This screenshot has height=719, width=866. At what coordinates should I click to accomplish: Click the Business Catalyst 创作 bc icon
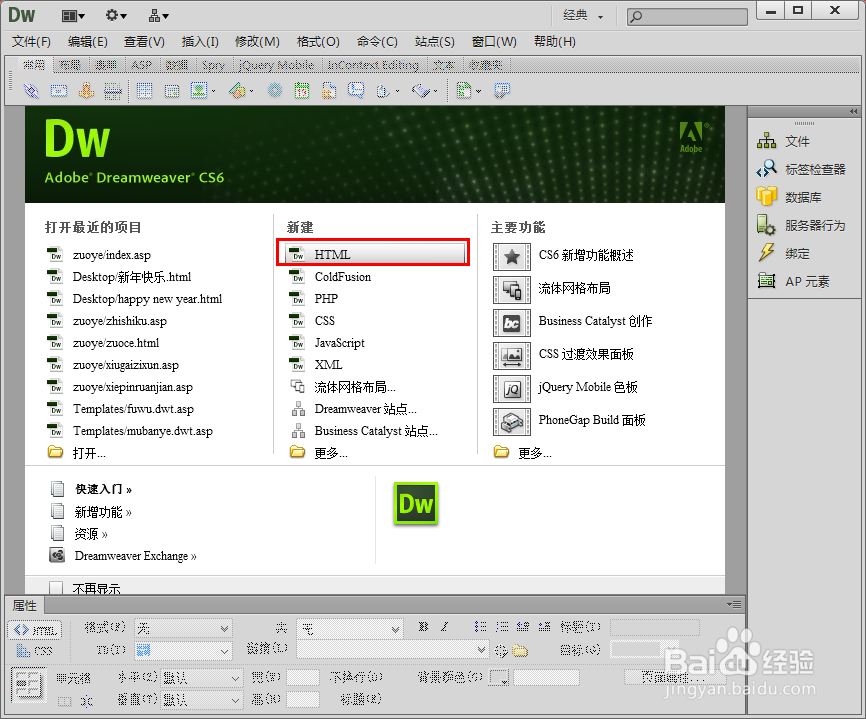tap(512, 323)
